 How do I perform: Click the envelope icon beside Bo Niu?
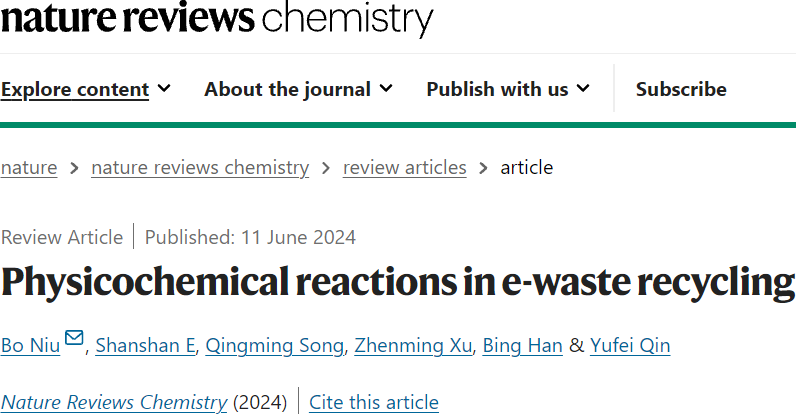coord(74,338)
